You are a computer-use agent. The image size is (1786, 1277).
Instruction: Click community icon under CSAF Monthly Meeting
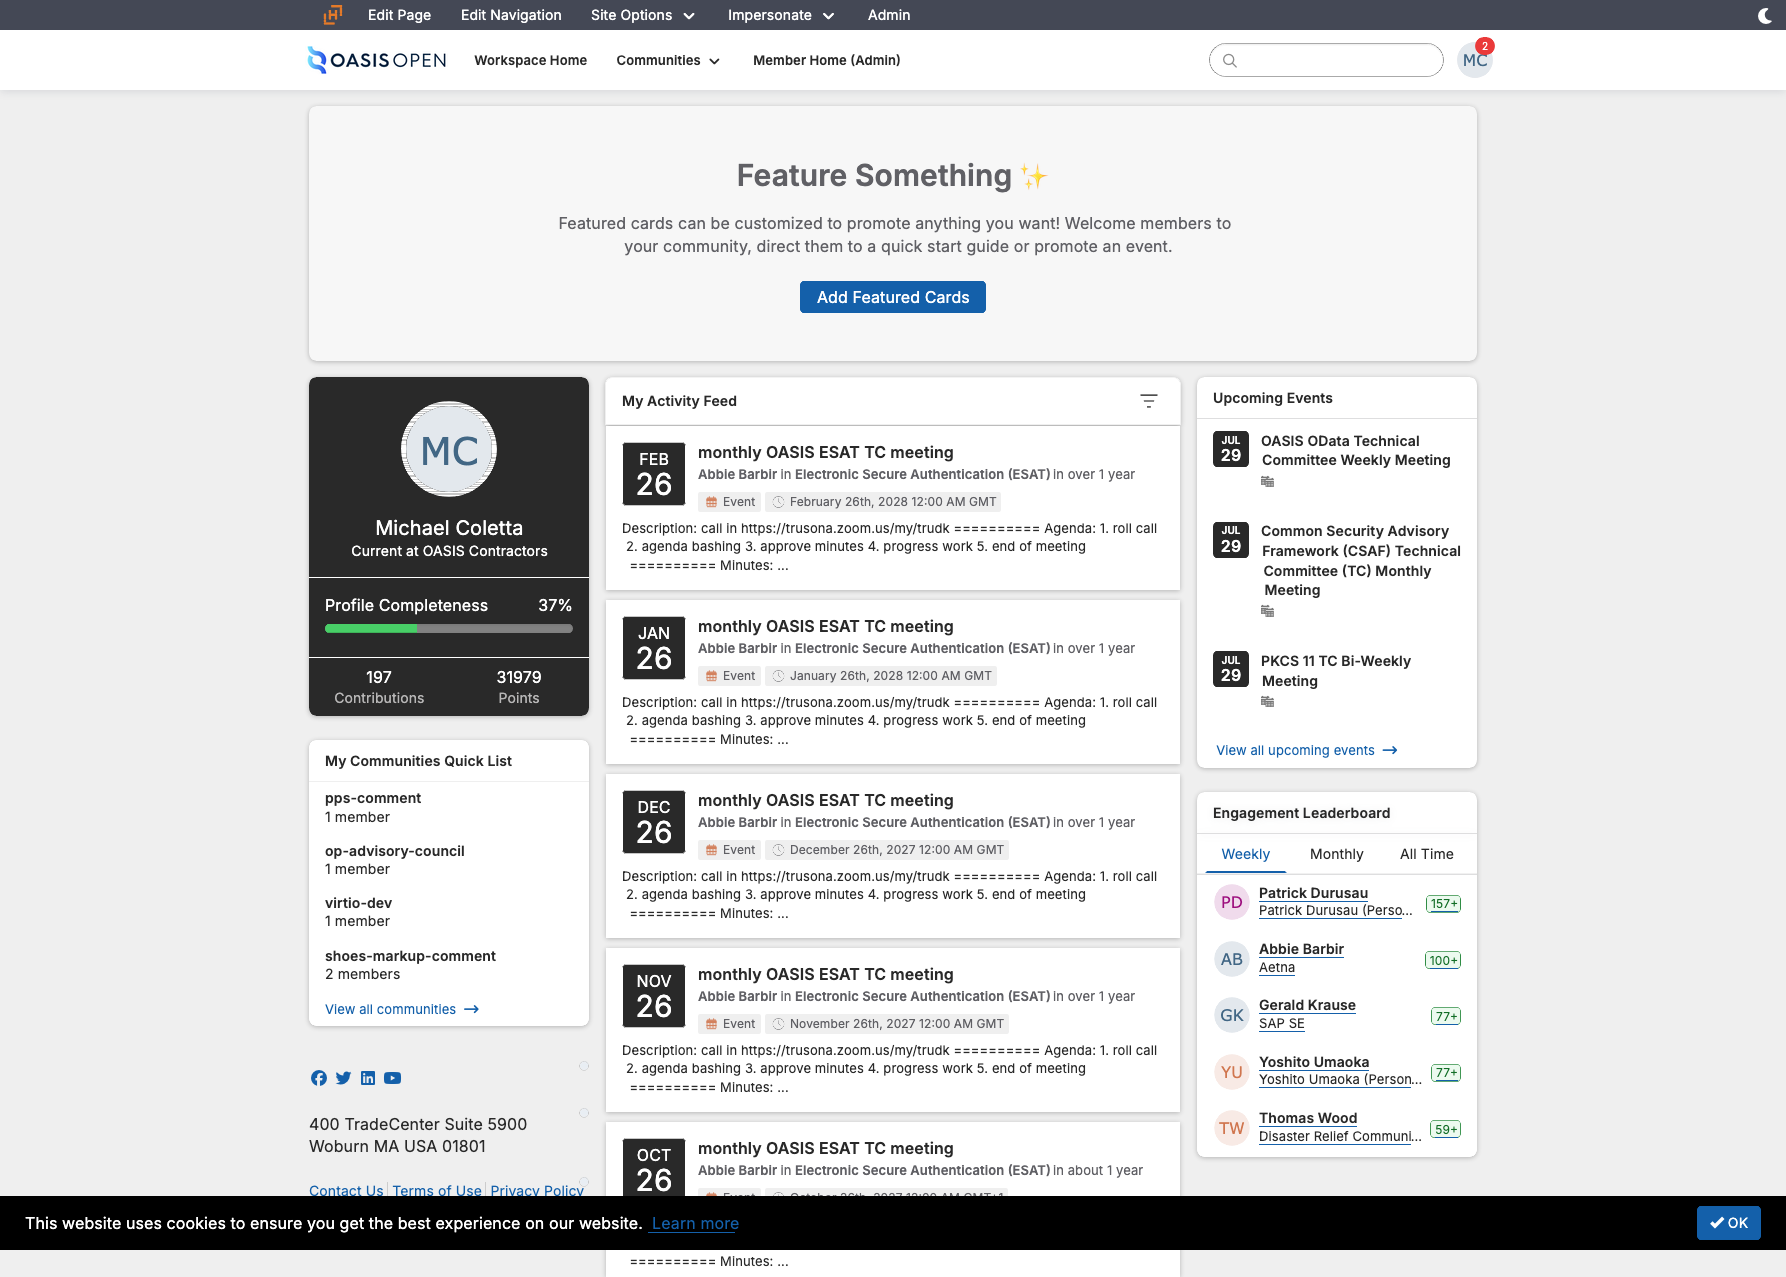pos(1268,611)
